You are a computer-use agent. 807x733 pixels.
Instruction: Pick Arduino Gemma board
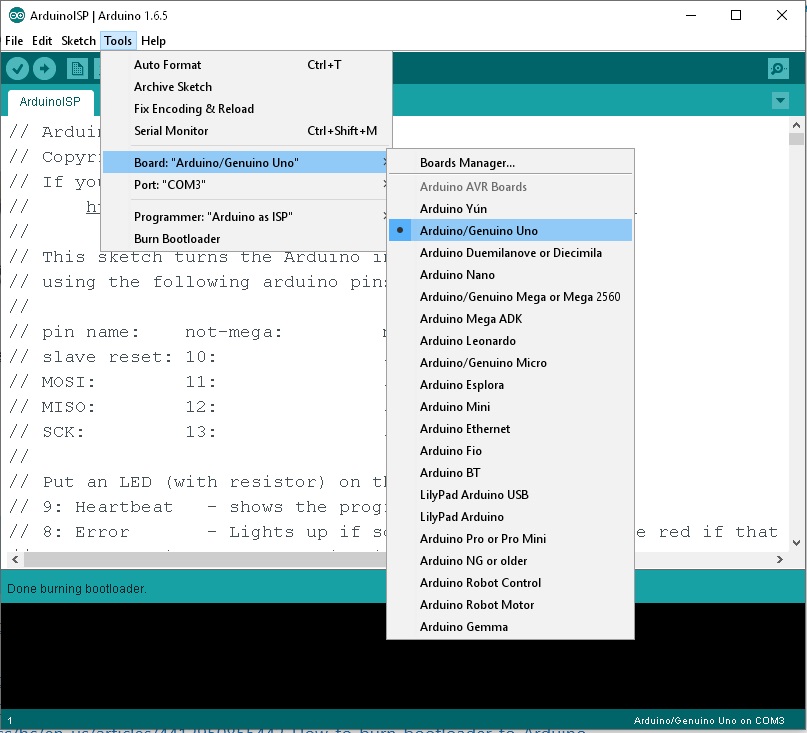(x=510, y=627)
